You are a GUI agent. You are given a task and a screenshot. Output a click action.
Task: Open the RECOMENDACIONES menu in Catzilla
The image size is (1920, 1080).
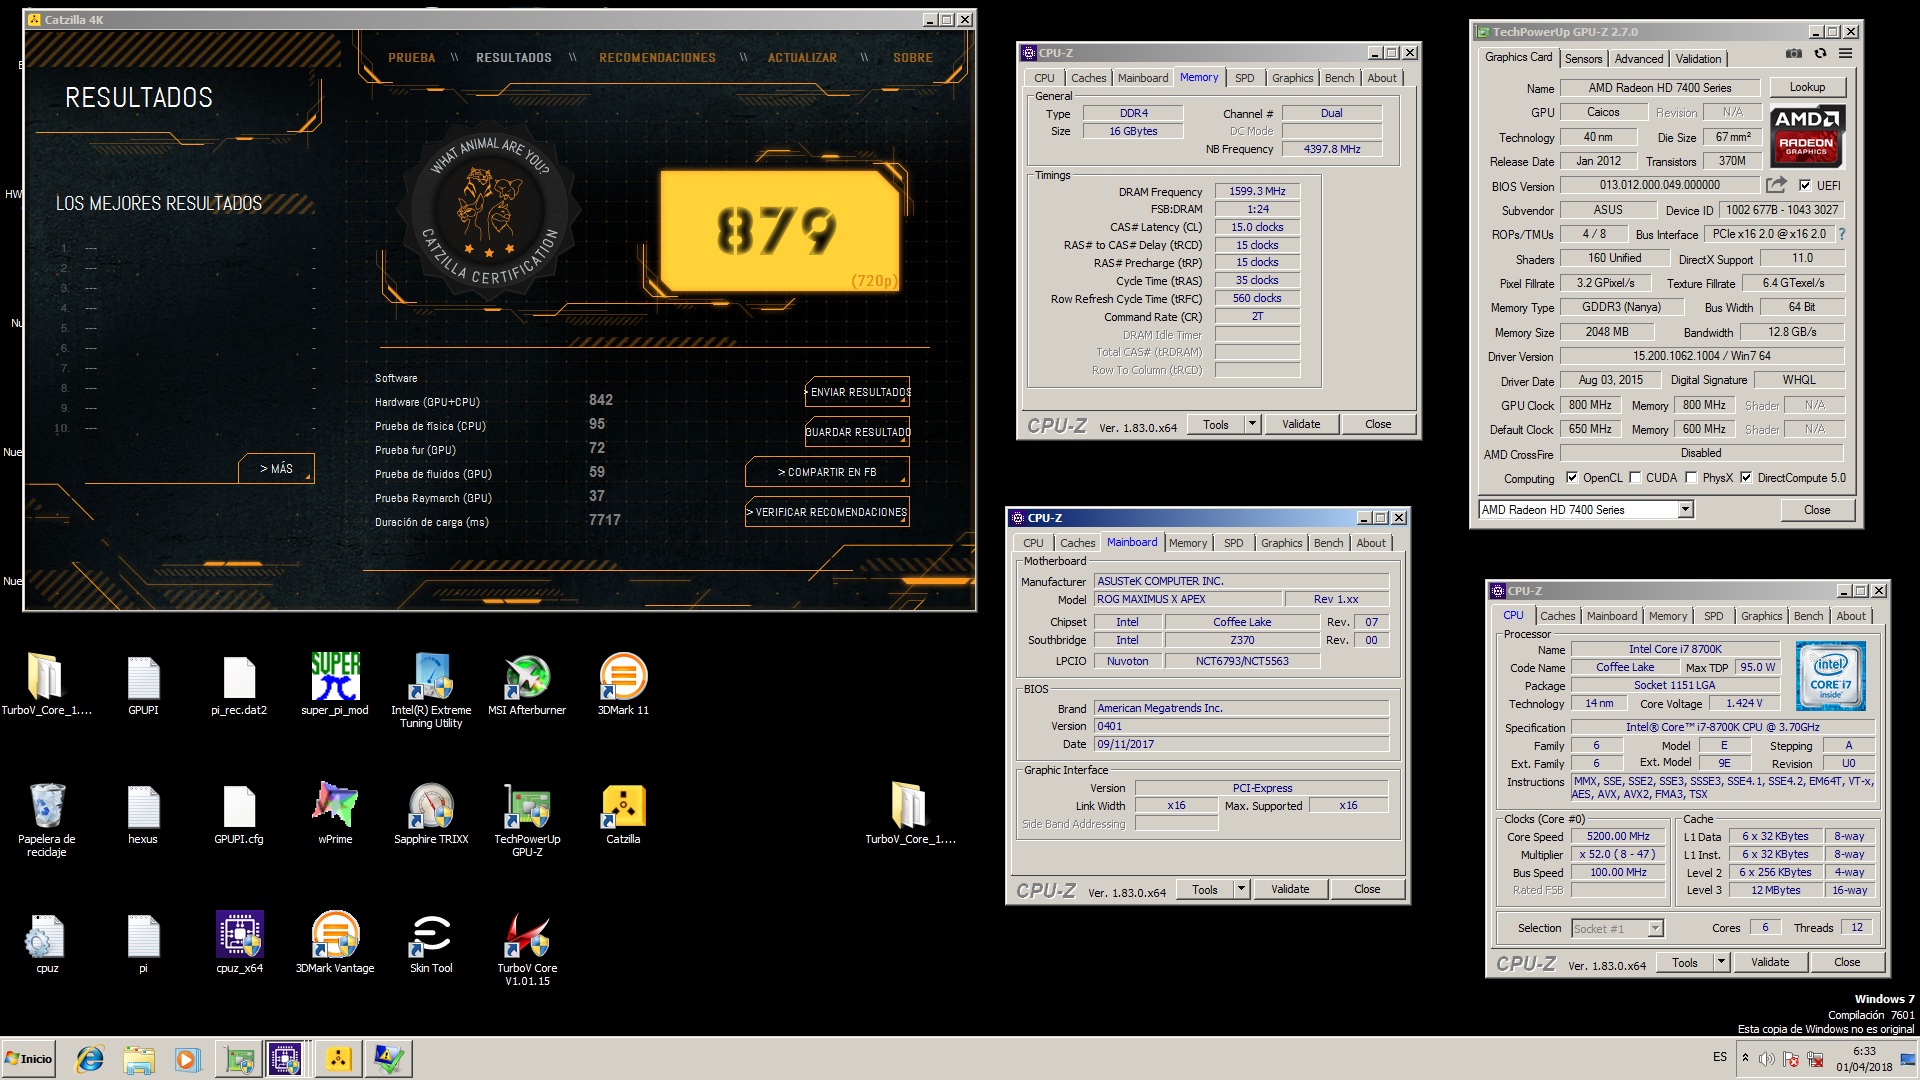[x=657, y=58]
